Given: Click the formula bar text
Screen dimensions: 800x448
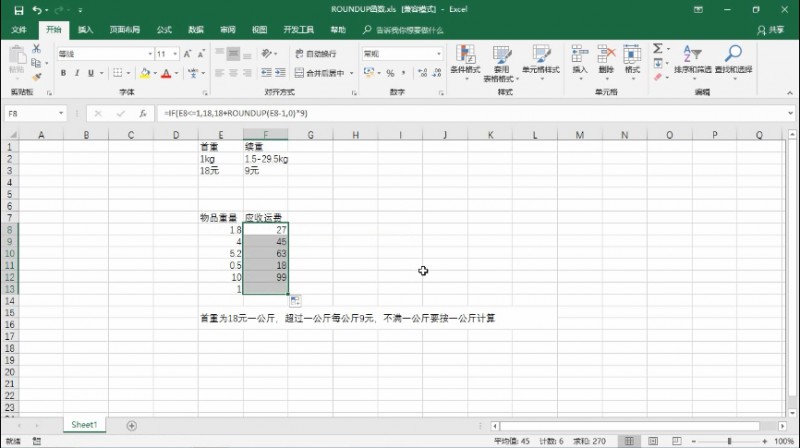Looking at the screenshot, I should [236, 113].
